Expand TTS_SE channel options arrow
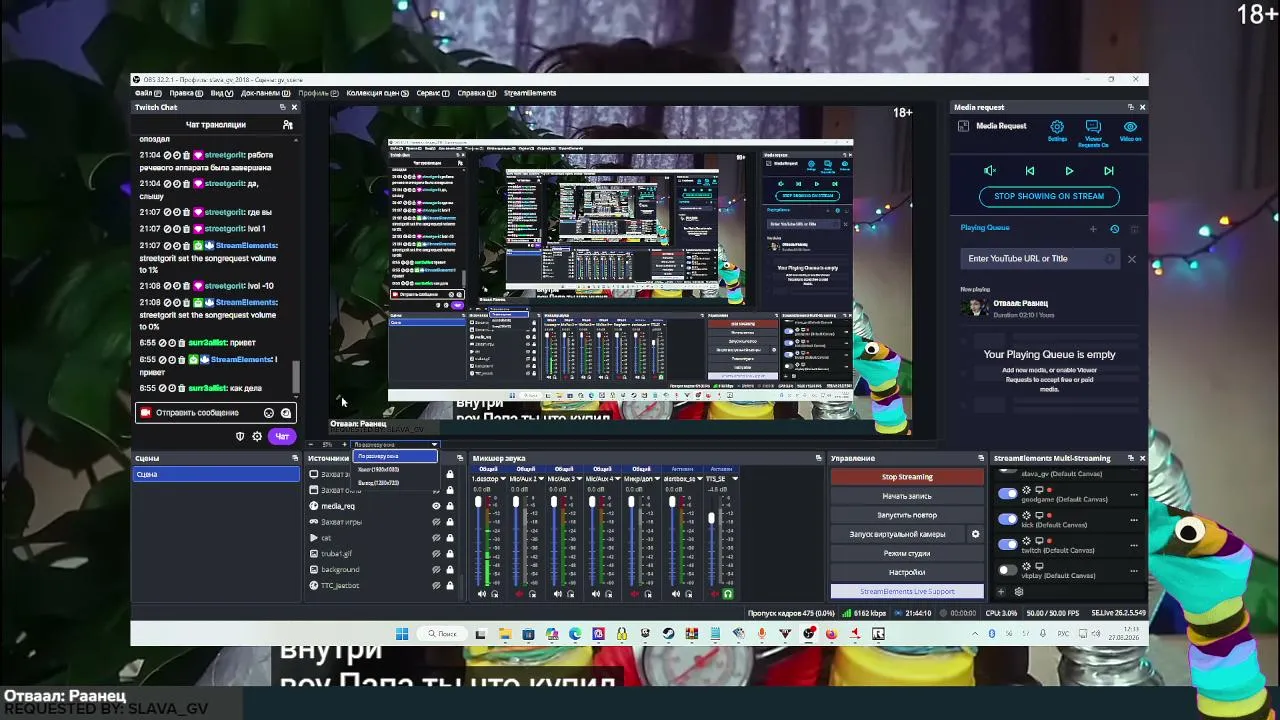Image resolution: width=1280 pixels, height=720 pixels. [x=735, y=479]
